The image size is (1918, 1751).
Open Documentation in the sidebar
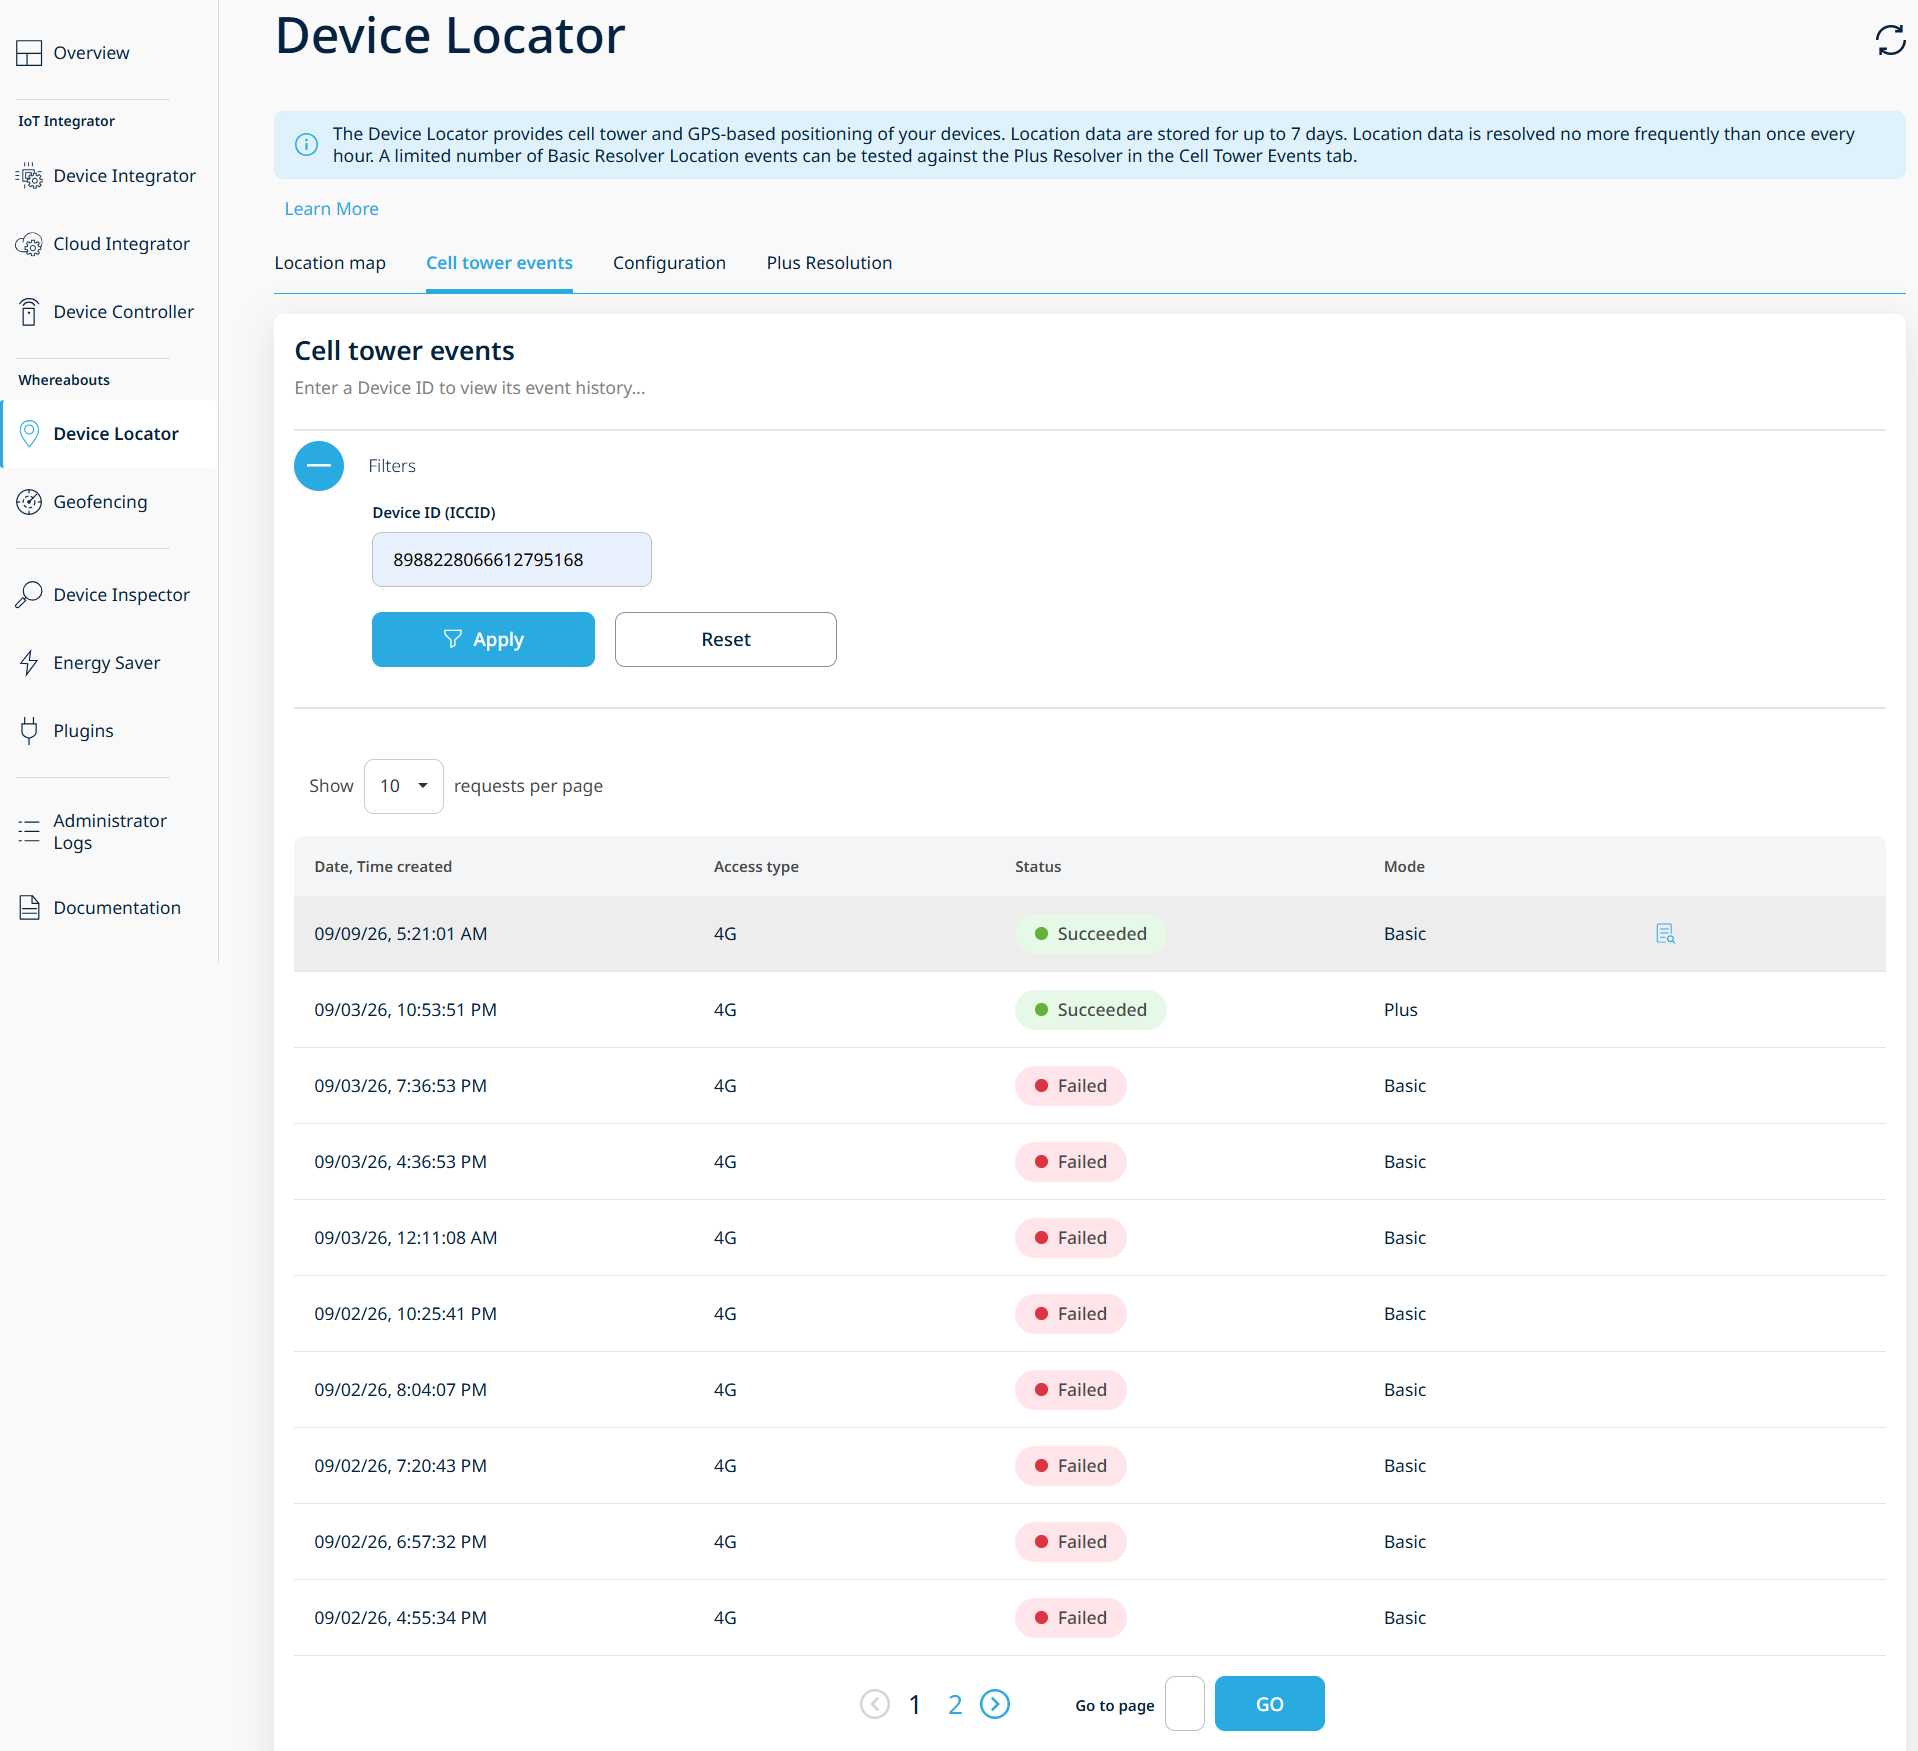(117, 908)
